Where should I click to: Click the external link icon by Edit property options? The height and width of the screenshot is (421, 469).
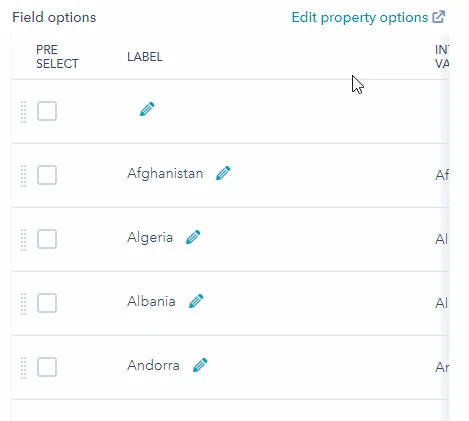439,17
